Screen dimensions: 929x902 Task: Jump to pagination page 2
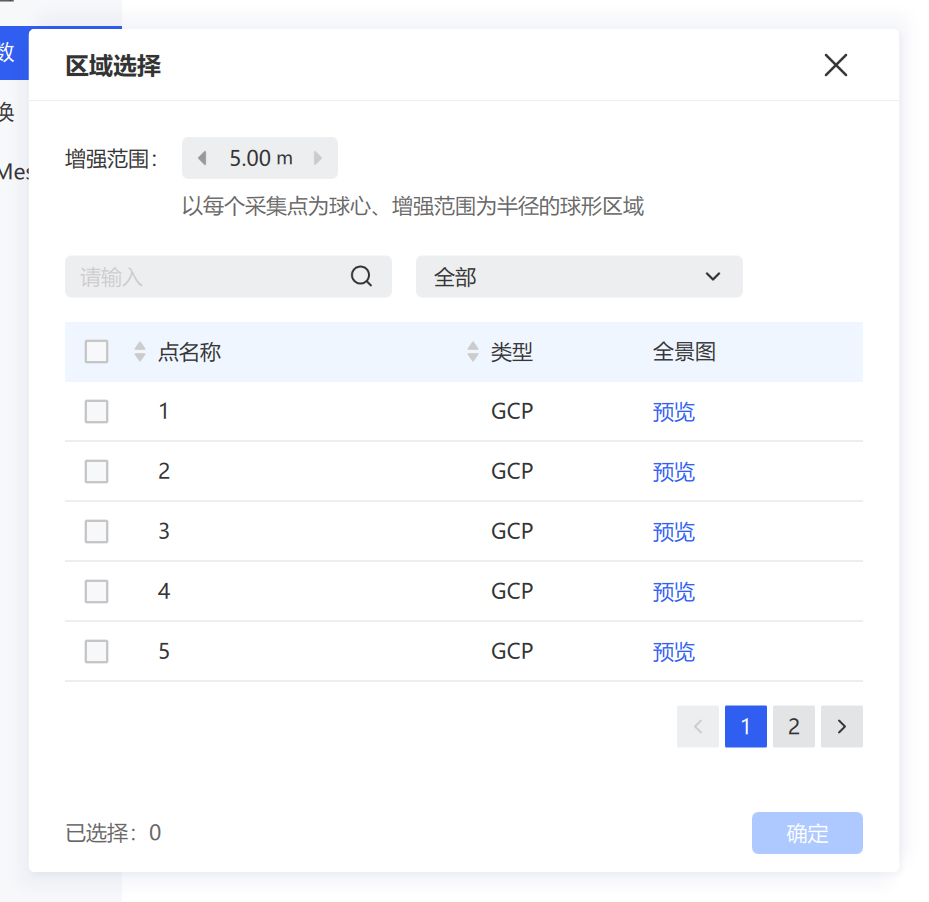click(794, 727)
